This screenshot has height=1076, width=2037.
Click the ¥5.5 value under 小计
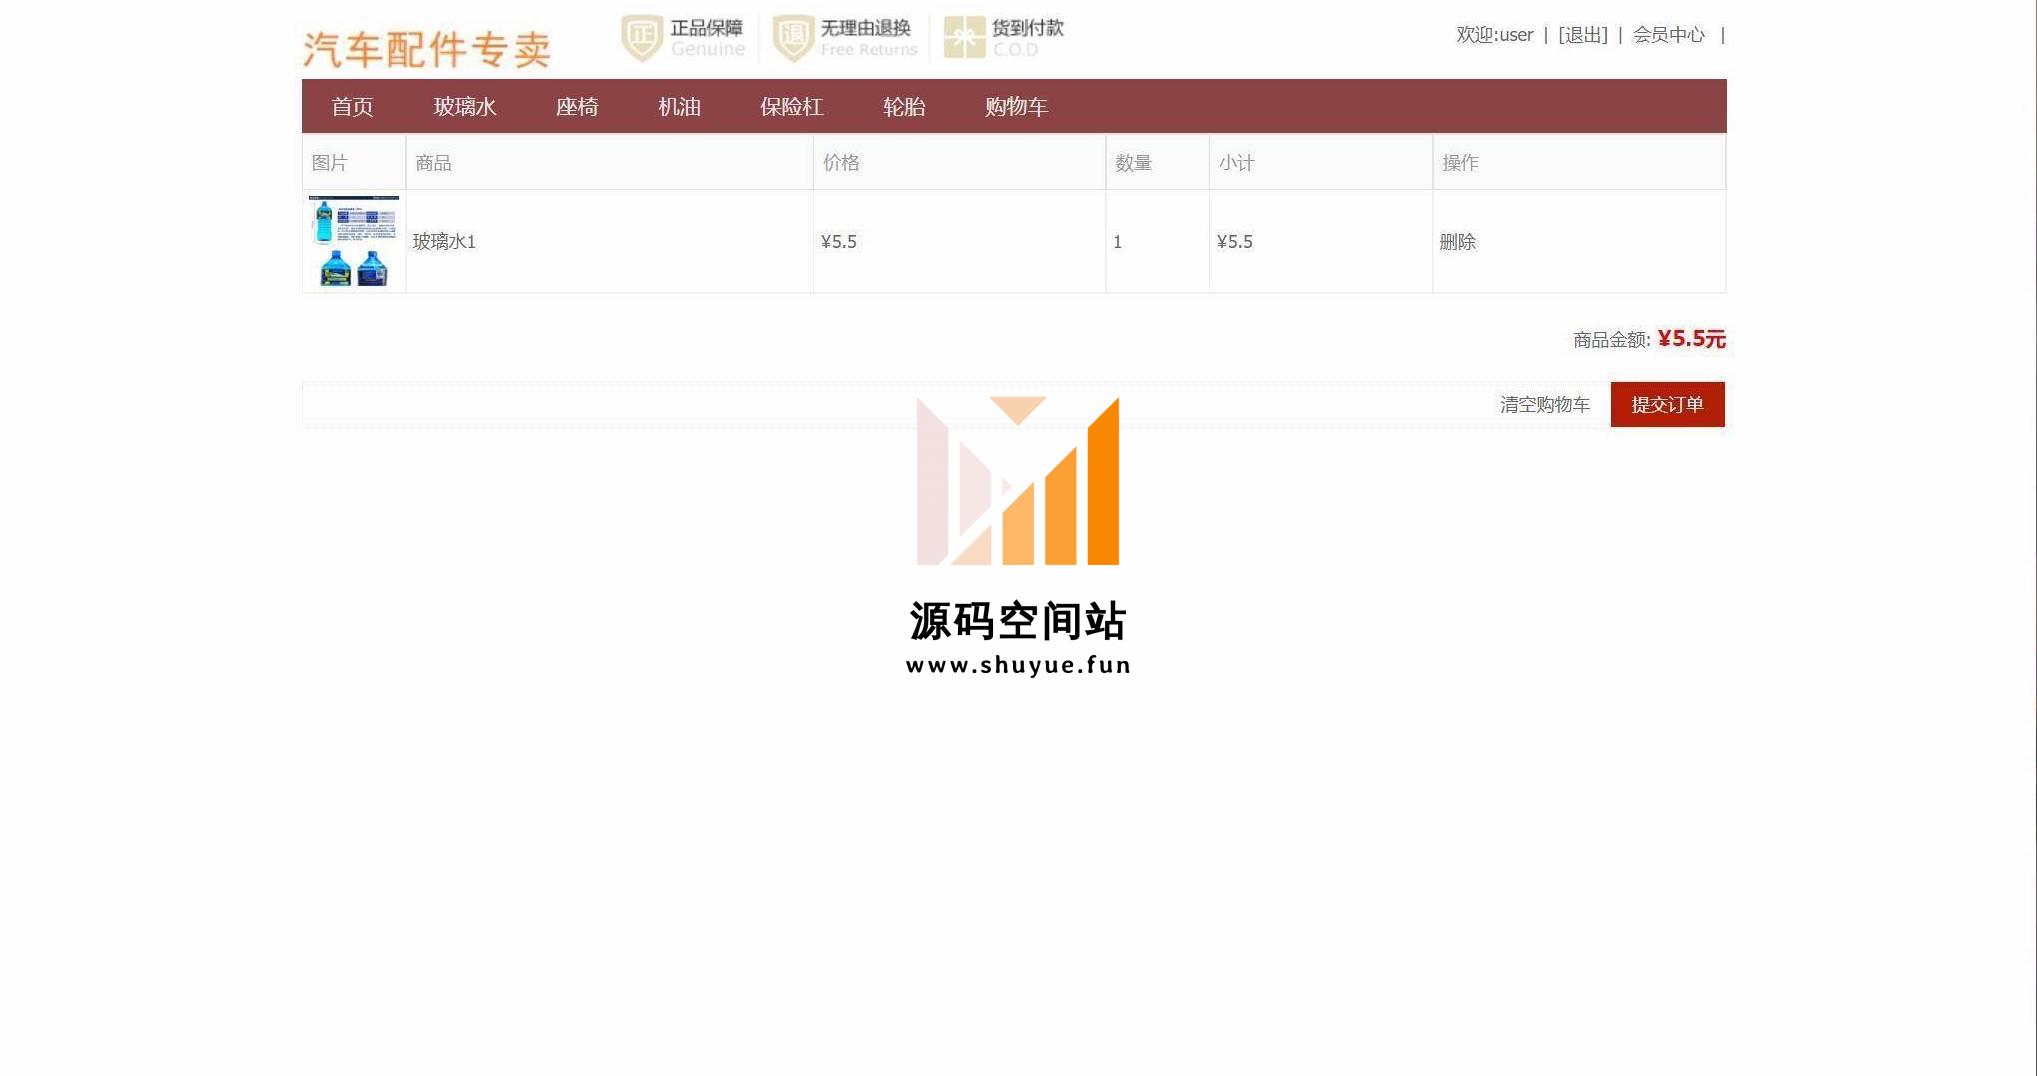point(1235,242)
